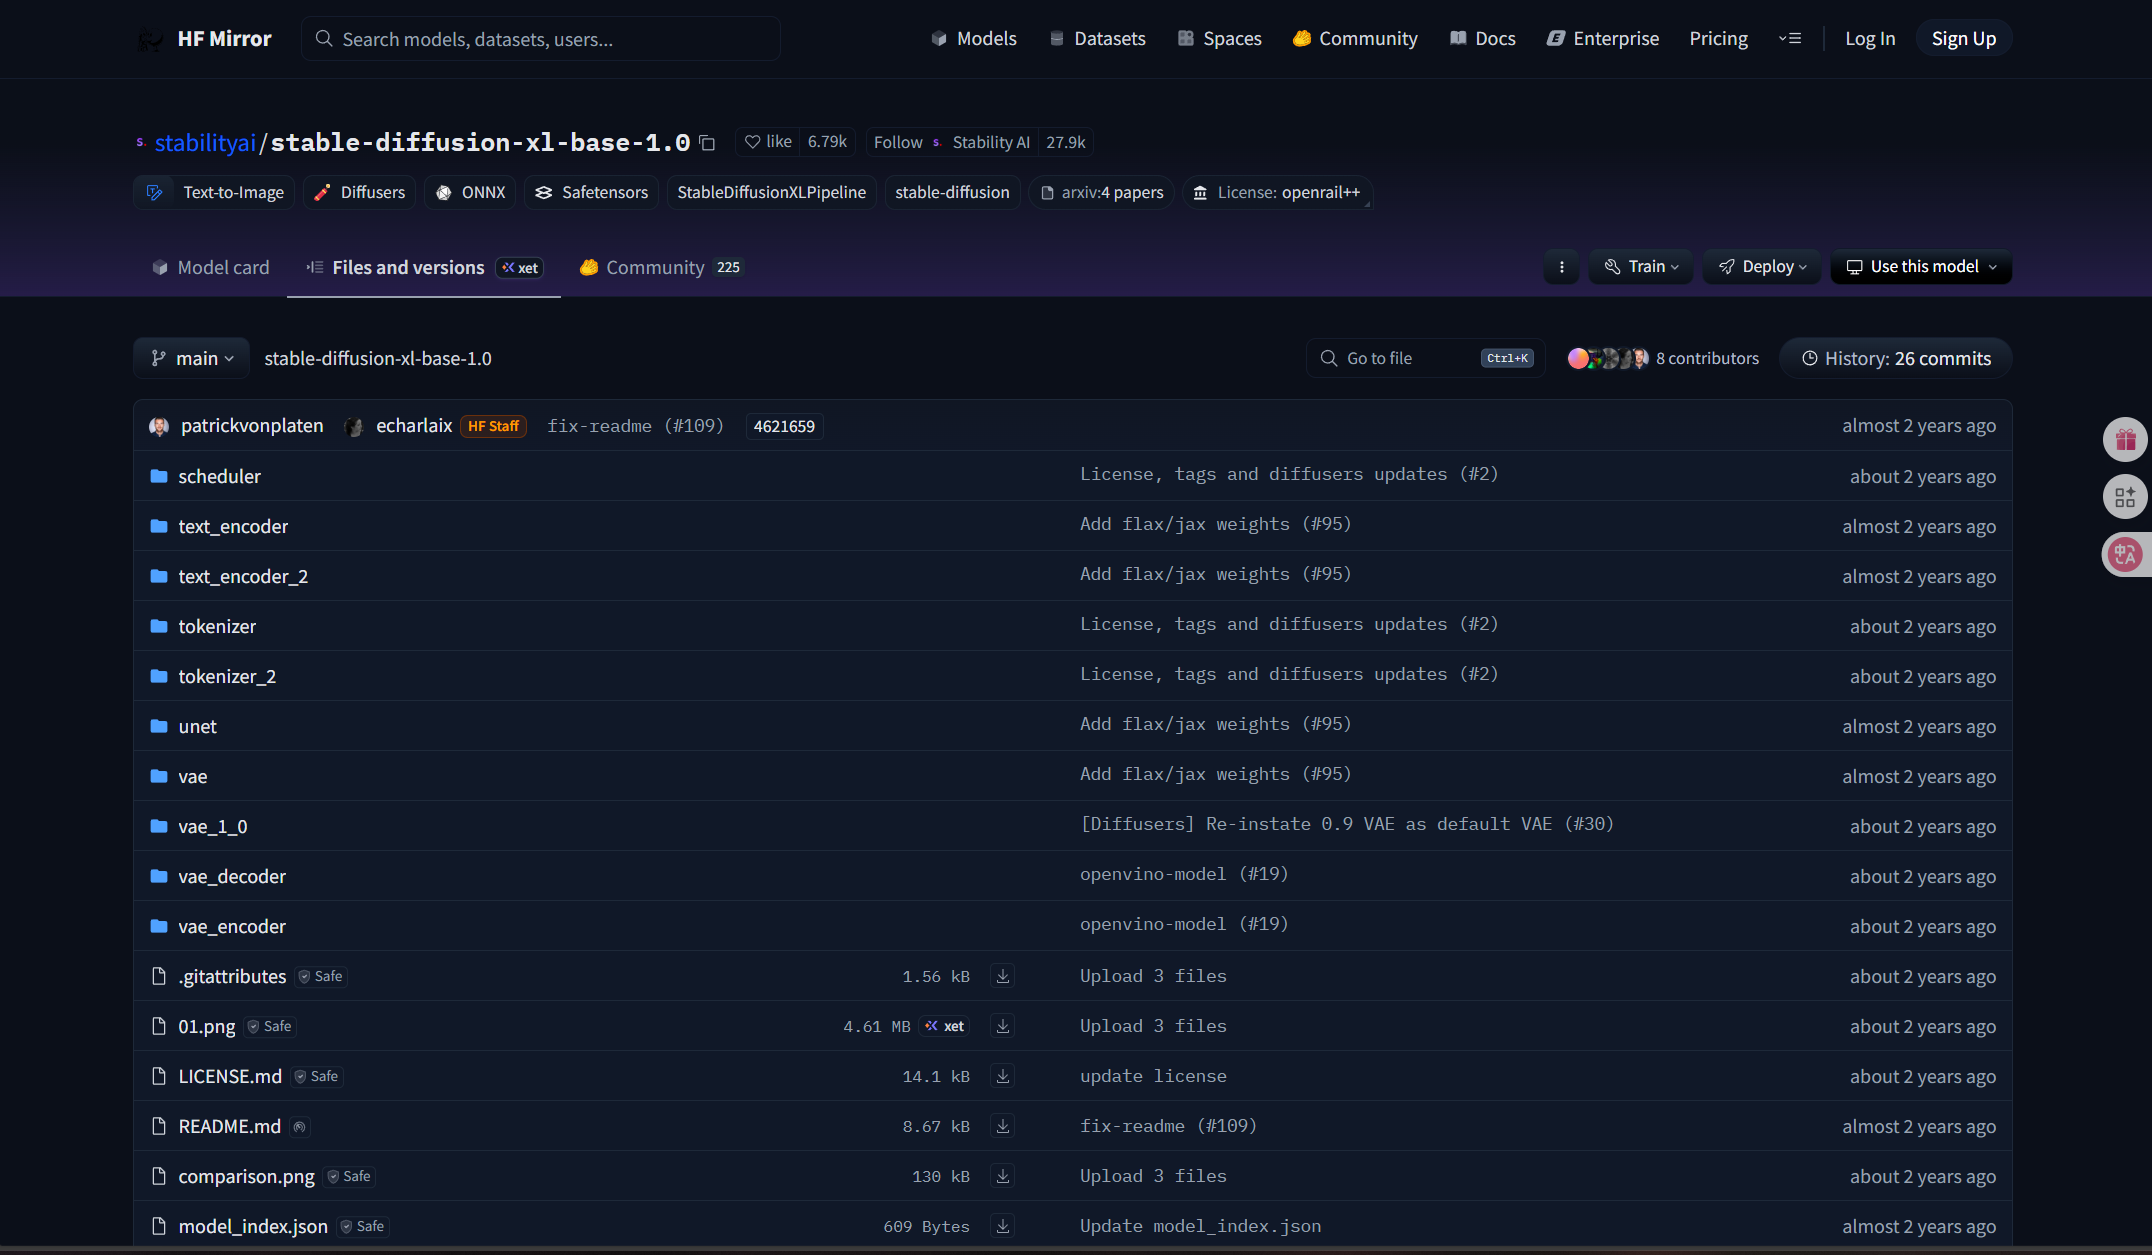Click the 8 contributors link
Viewport: 2152px width, 1255px height.
pos(1707,358)
